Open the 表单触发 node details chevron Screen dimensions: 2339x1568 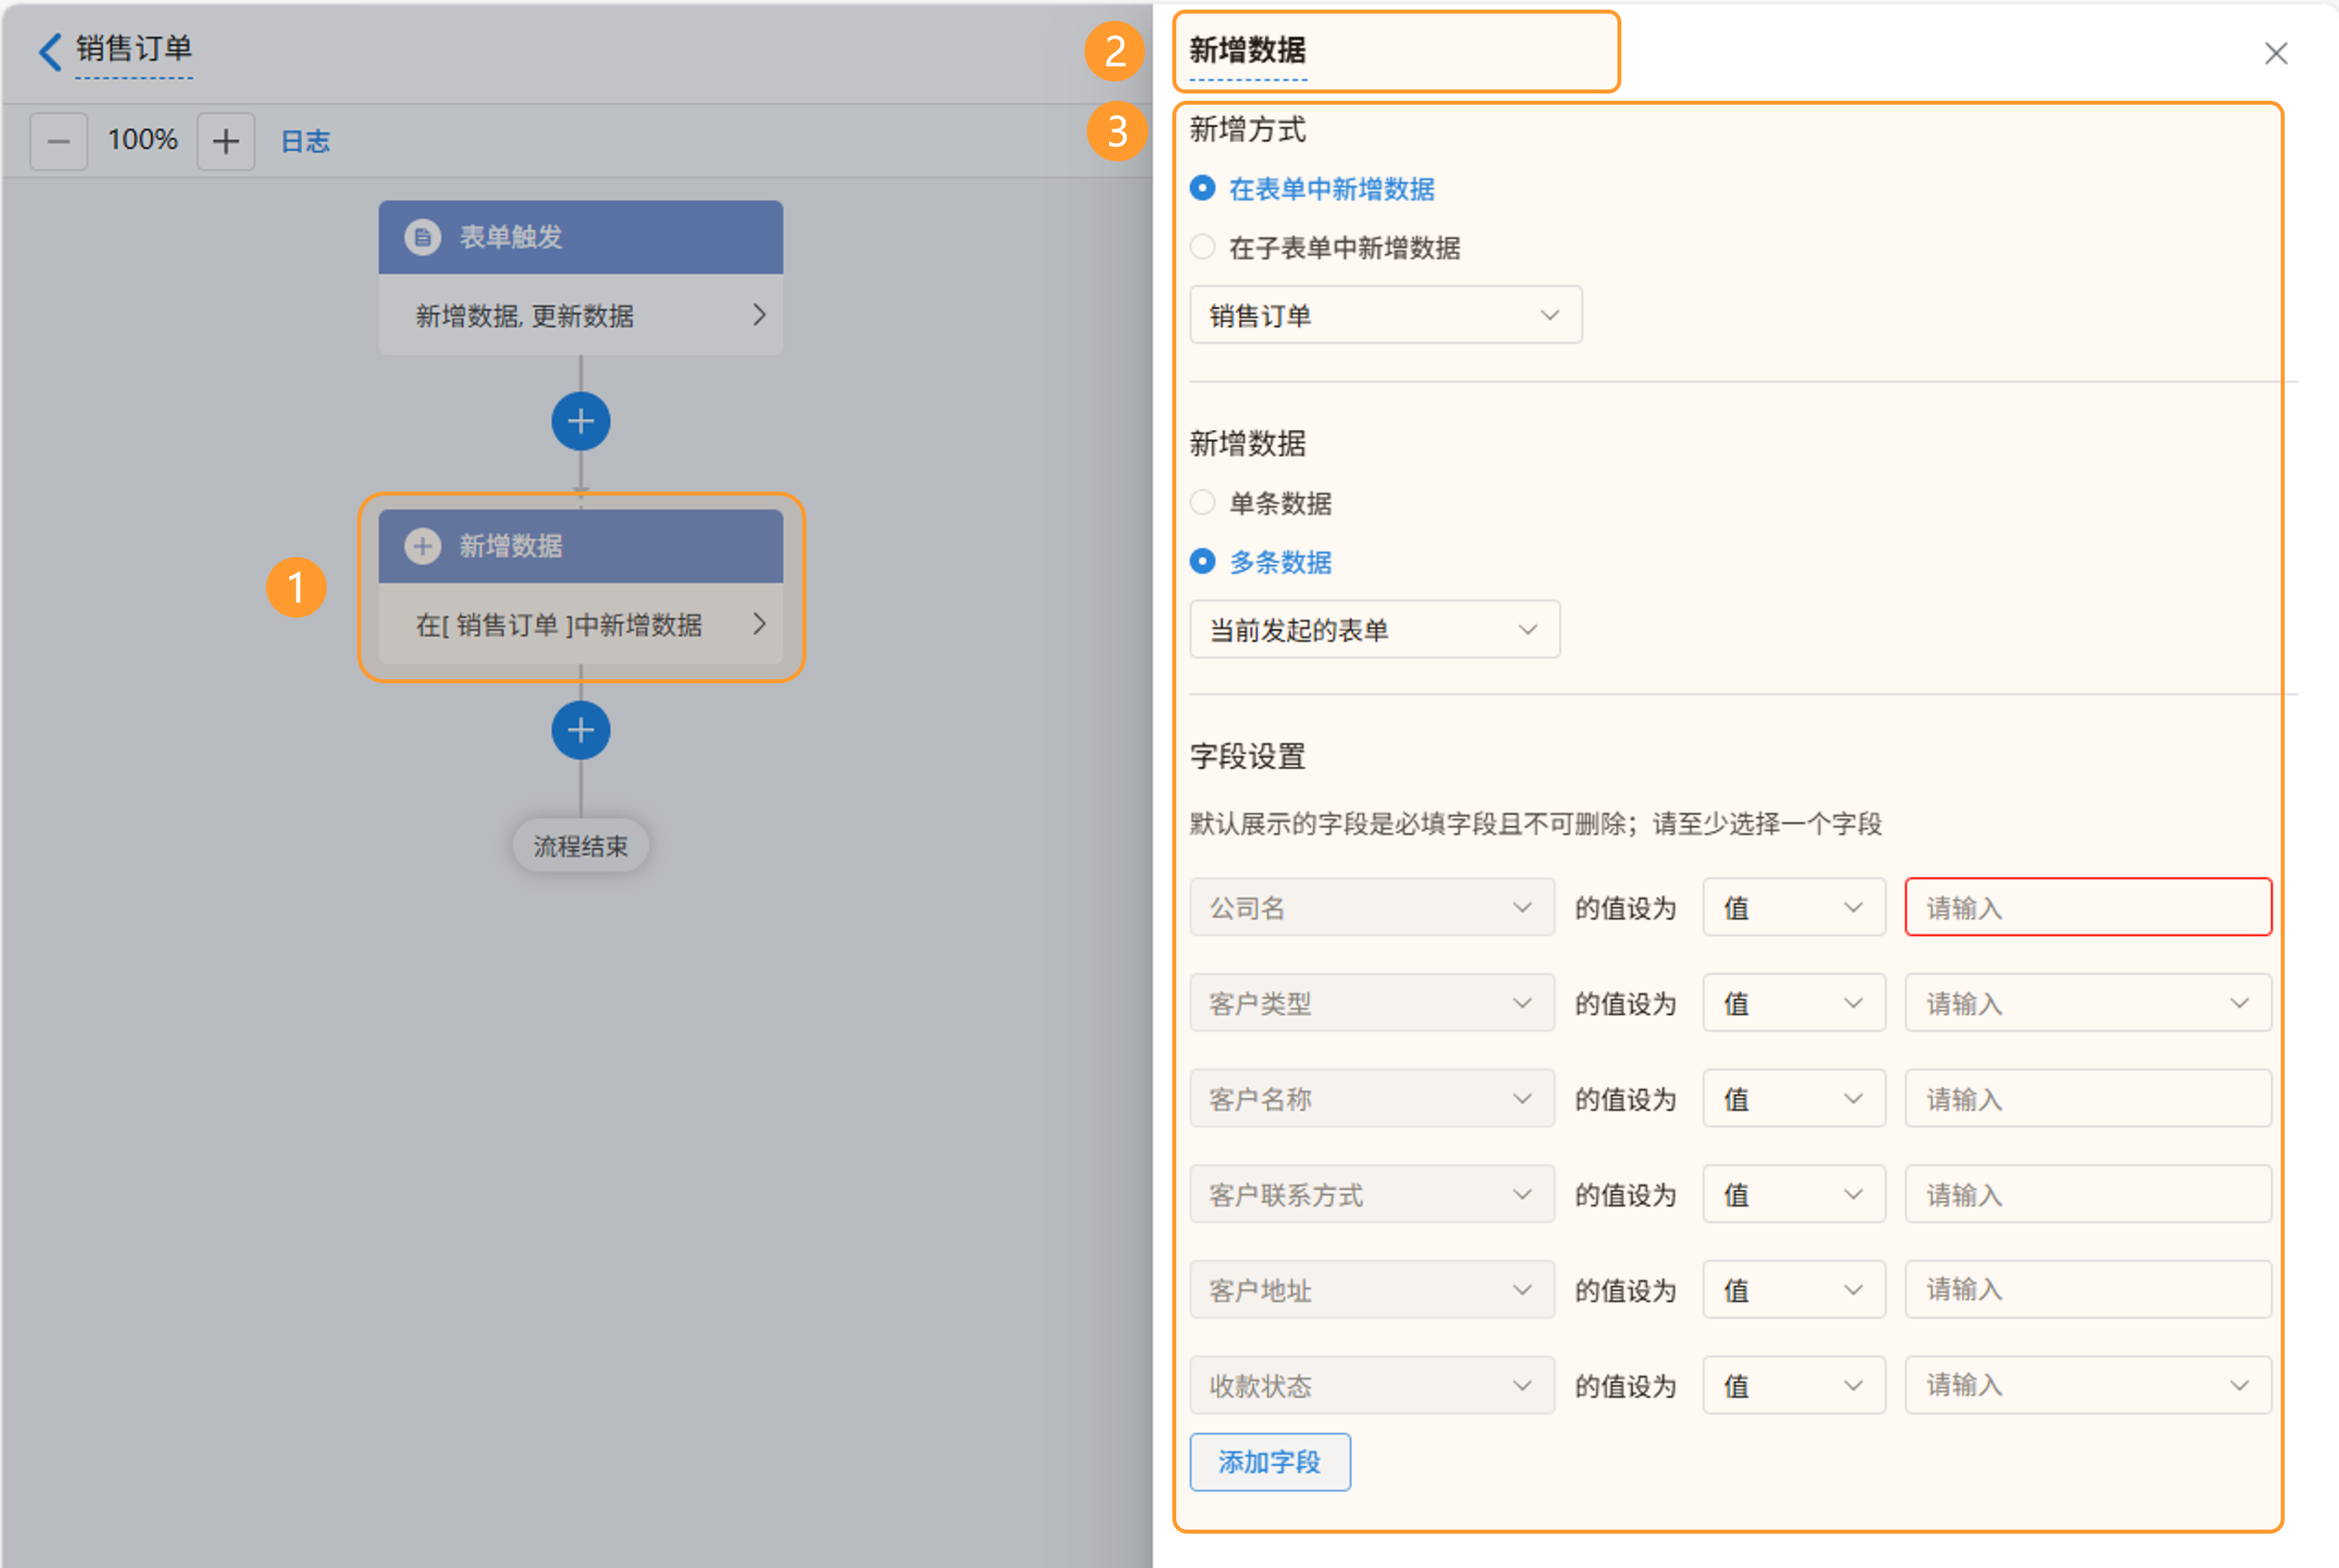pos(759,315)
